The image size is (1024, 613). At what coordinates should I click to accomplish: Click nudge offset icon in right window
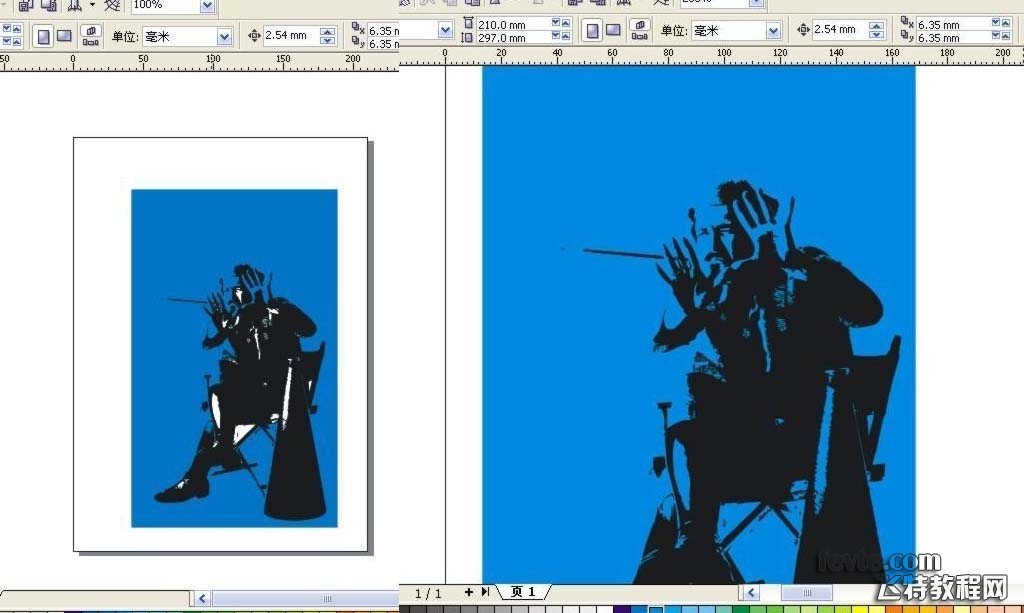(x=803, y=29)
